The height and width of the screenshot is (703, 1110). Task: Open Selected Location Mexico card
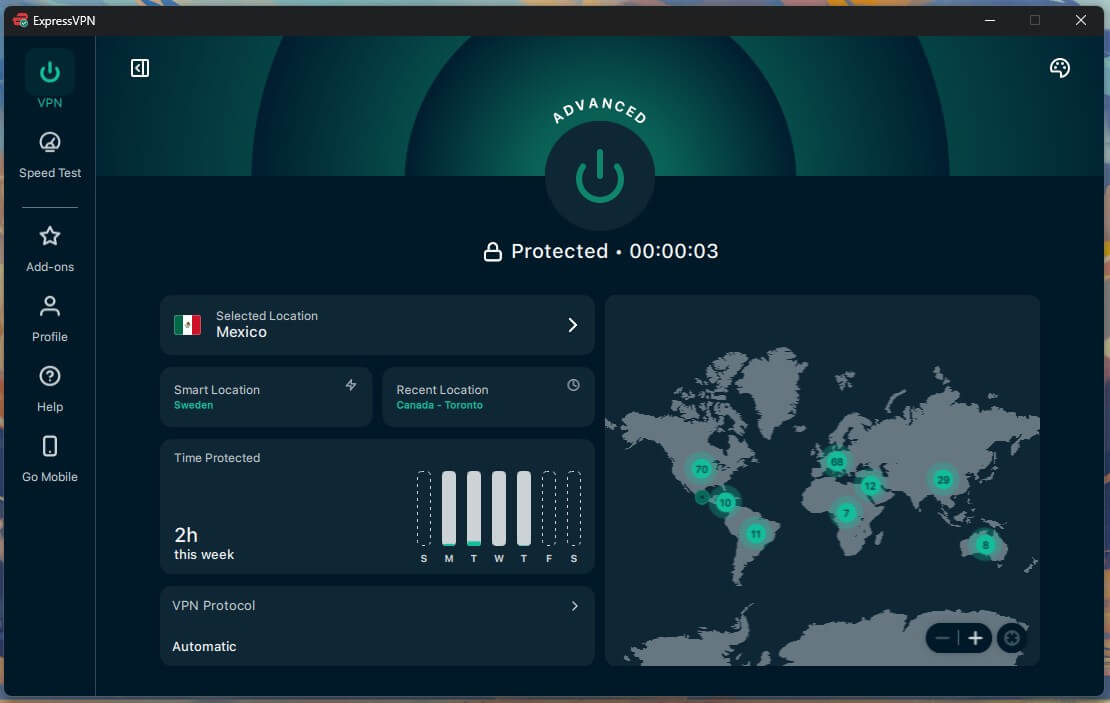tap(377, 325)
